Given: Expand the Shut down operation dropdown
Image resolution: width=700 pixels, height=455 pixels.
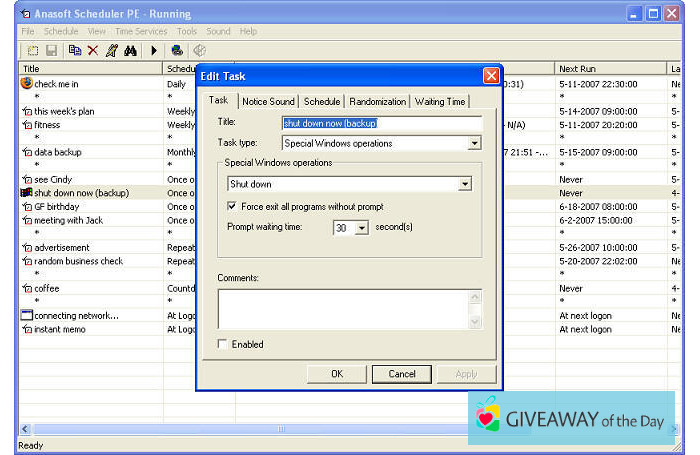Looking at the screenshot, I should [x=464, y=185].
